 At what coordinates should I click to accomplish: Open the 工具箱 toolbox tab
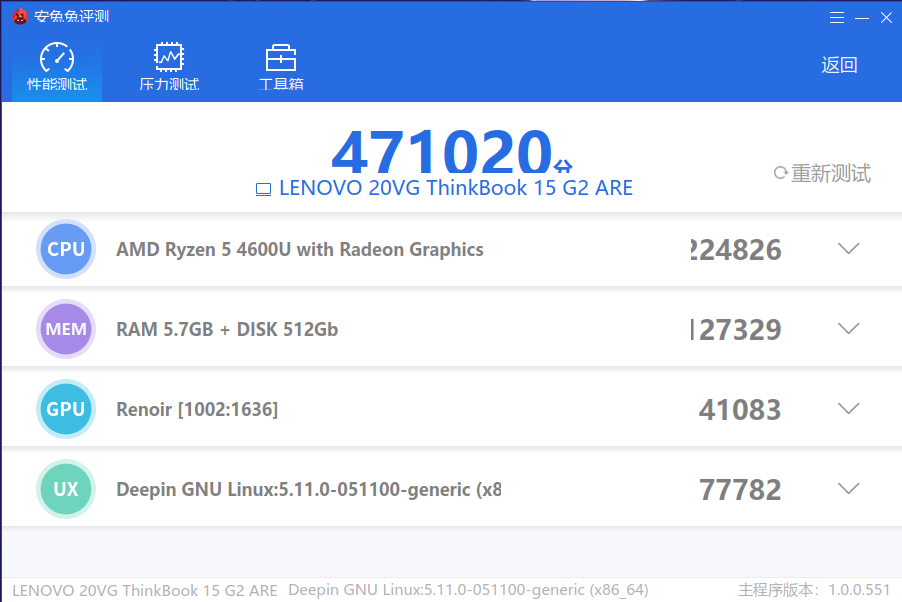(x=281, y=67)
